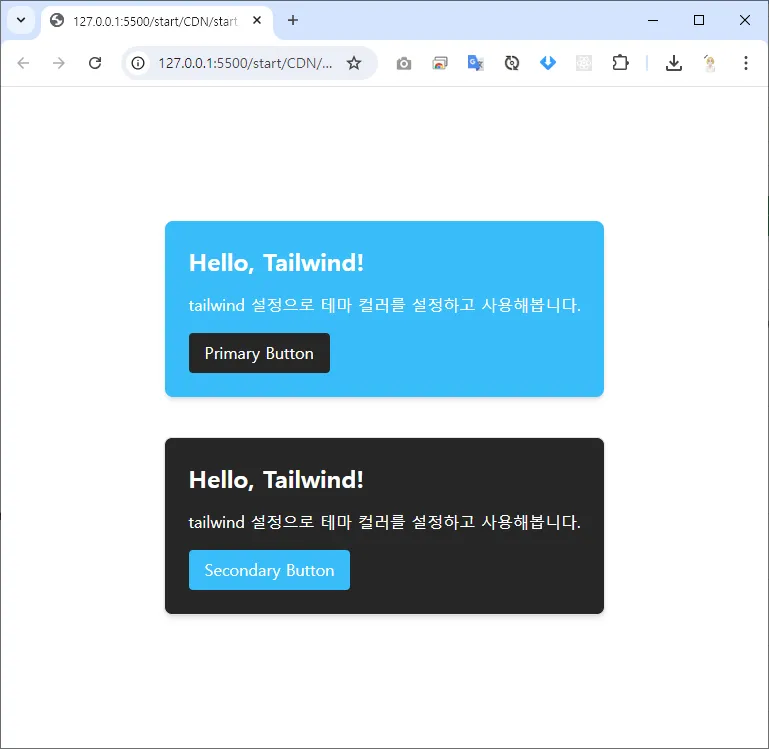Bookmark this page with the star

[354, 63]
